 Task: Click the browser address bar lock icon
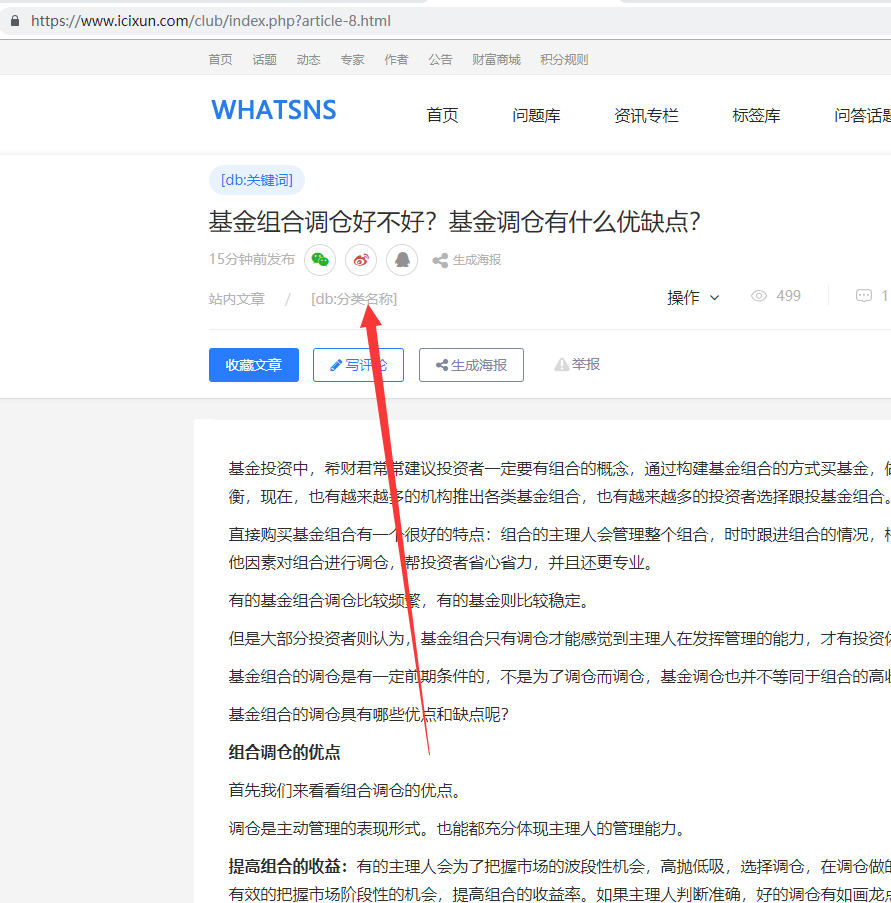[x=13, y=21]
